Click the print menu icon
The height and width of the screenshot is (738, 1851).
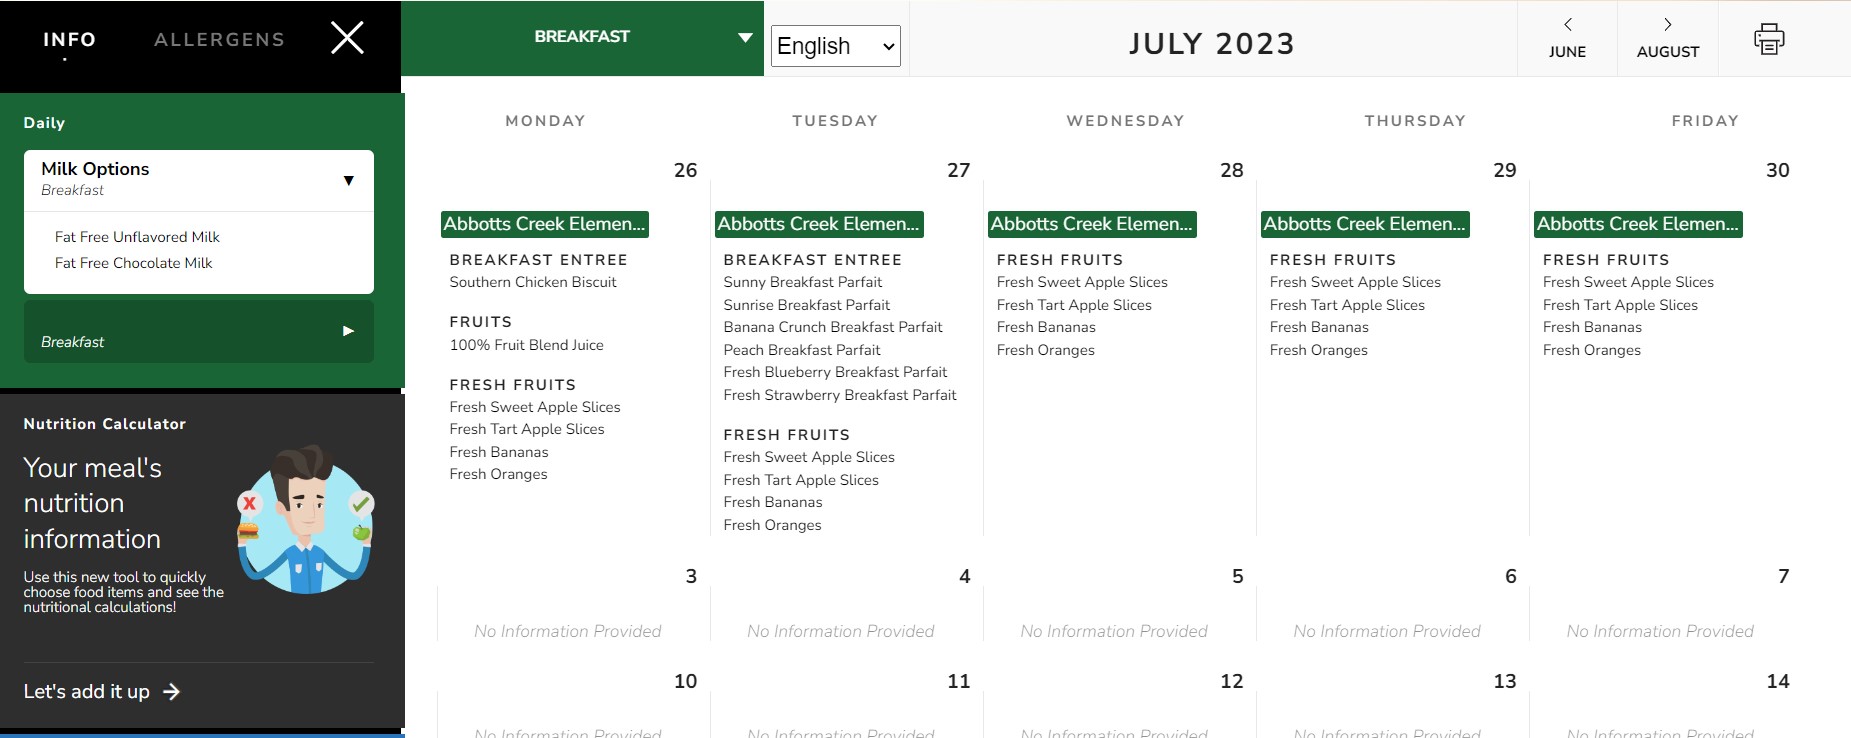pyautogui.click(x=1768, y=38)
